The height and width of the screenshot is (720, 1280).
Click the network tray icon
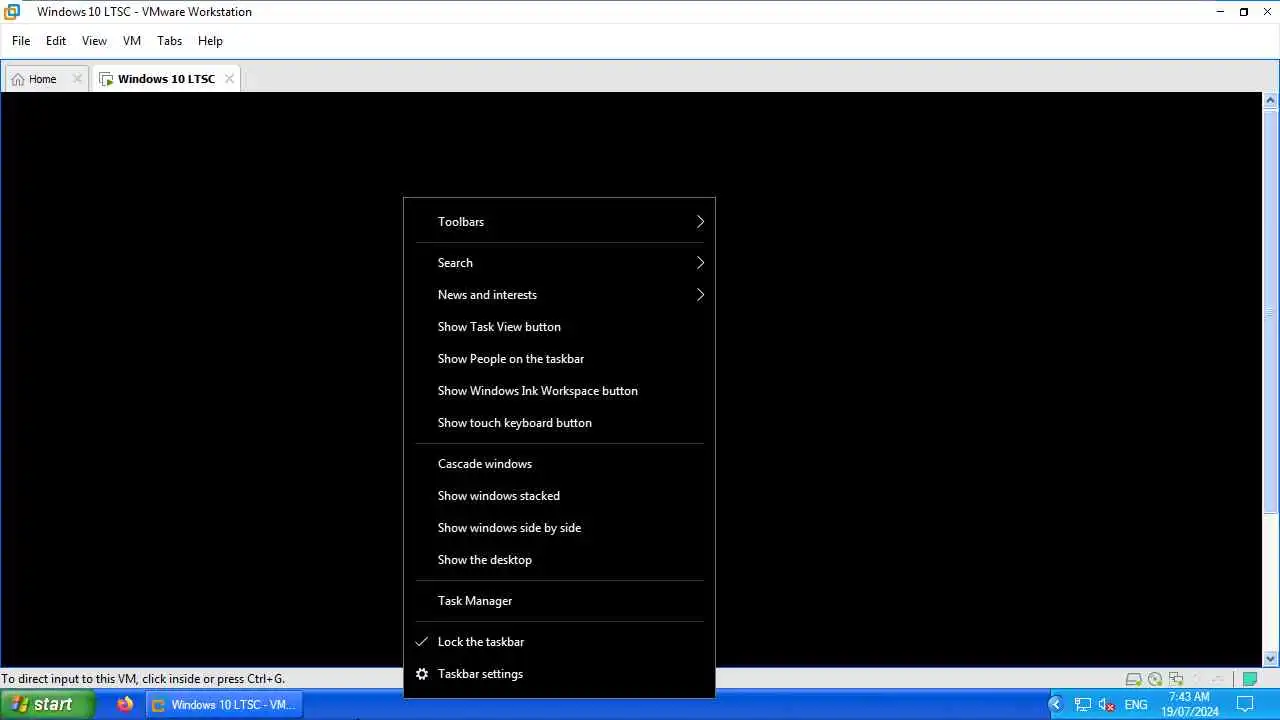1083,705
